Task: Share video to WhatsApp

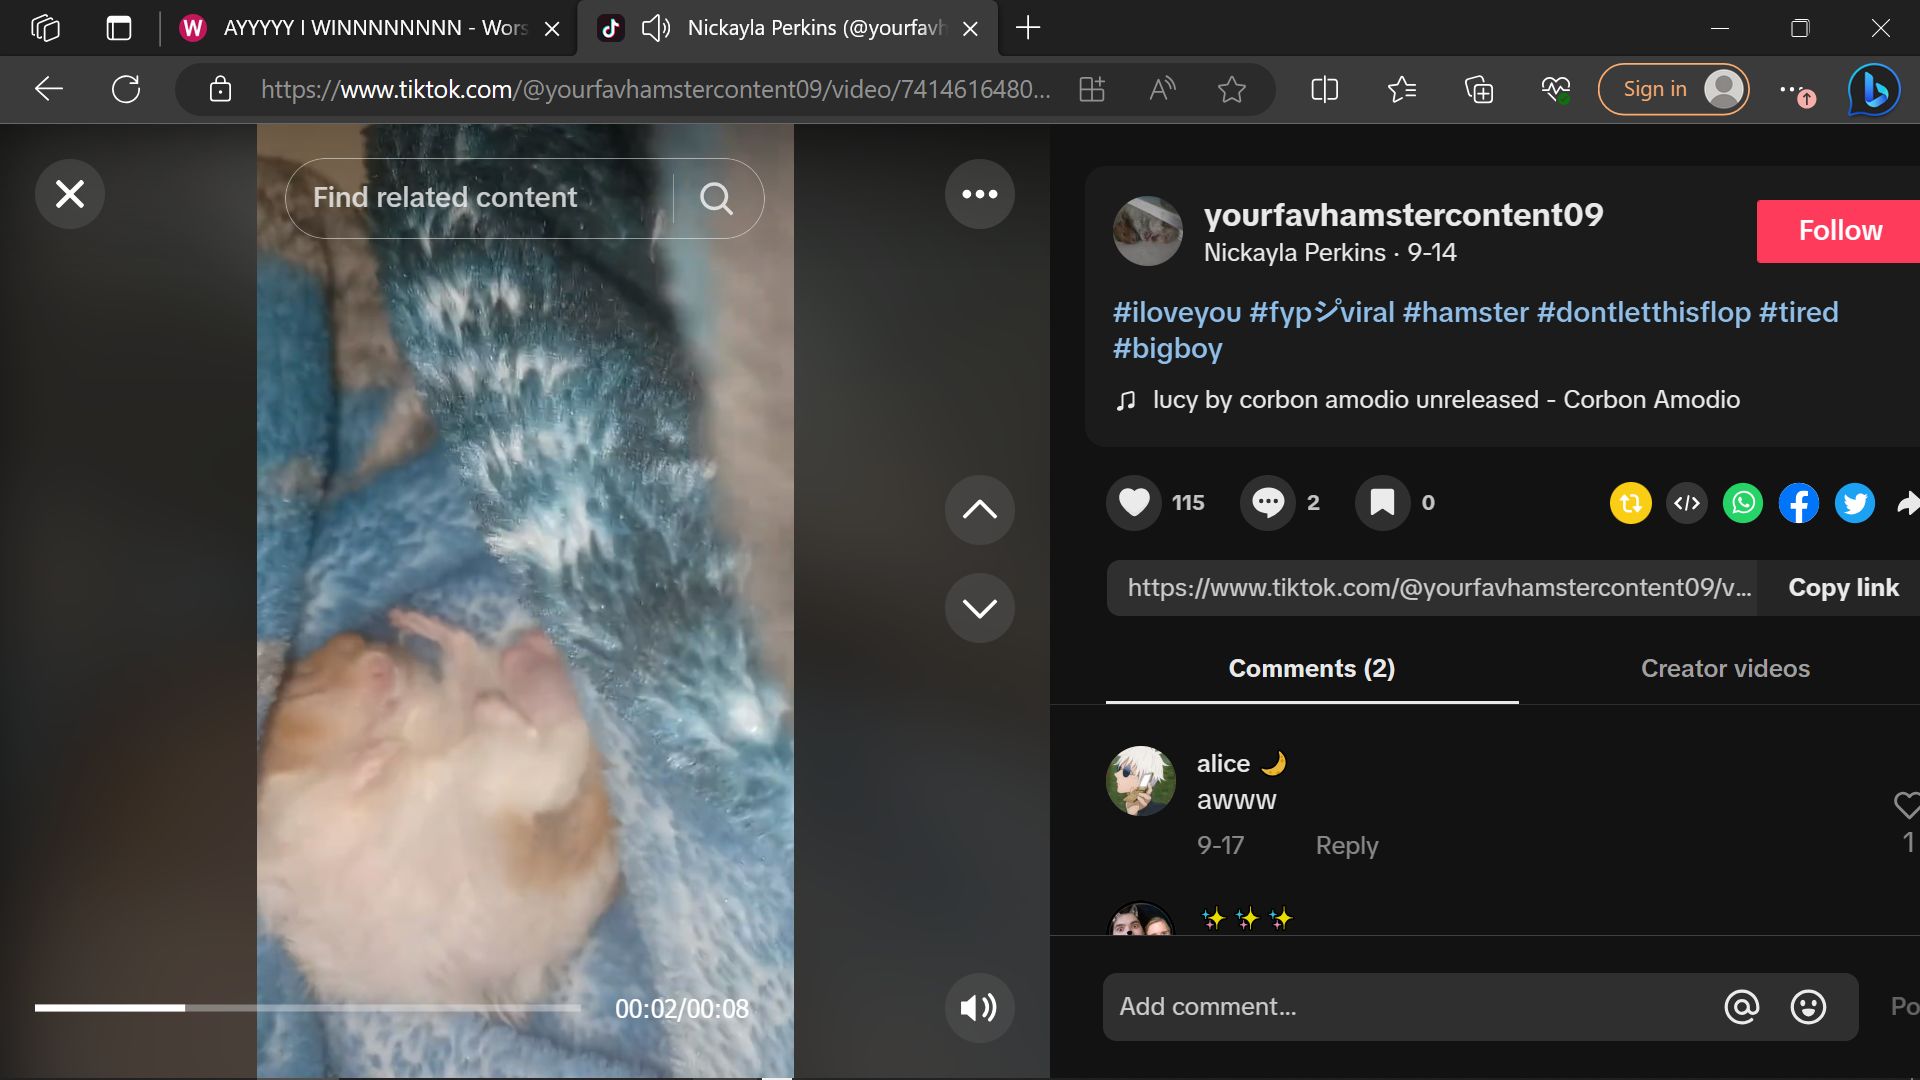Action: (x=1743, y=503)
